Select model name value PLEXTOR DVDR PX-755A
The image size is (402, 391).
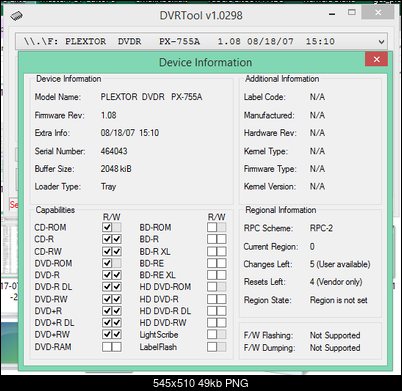[151, 97]
